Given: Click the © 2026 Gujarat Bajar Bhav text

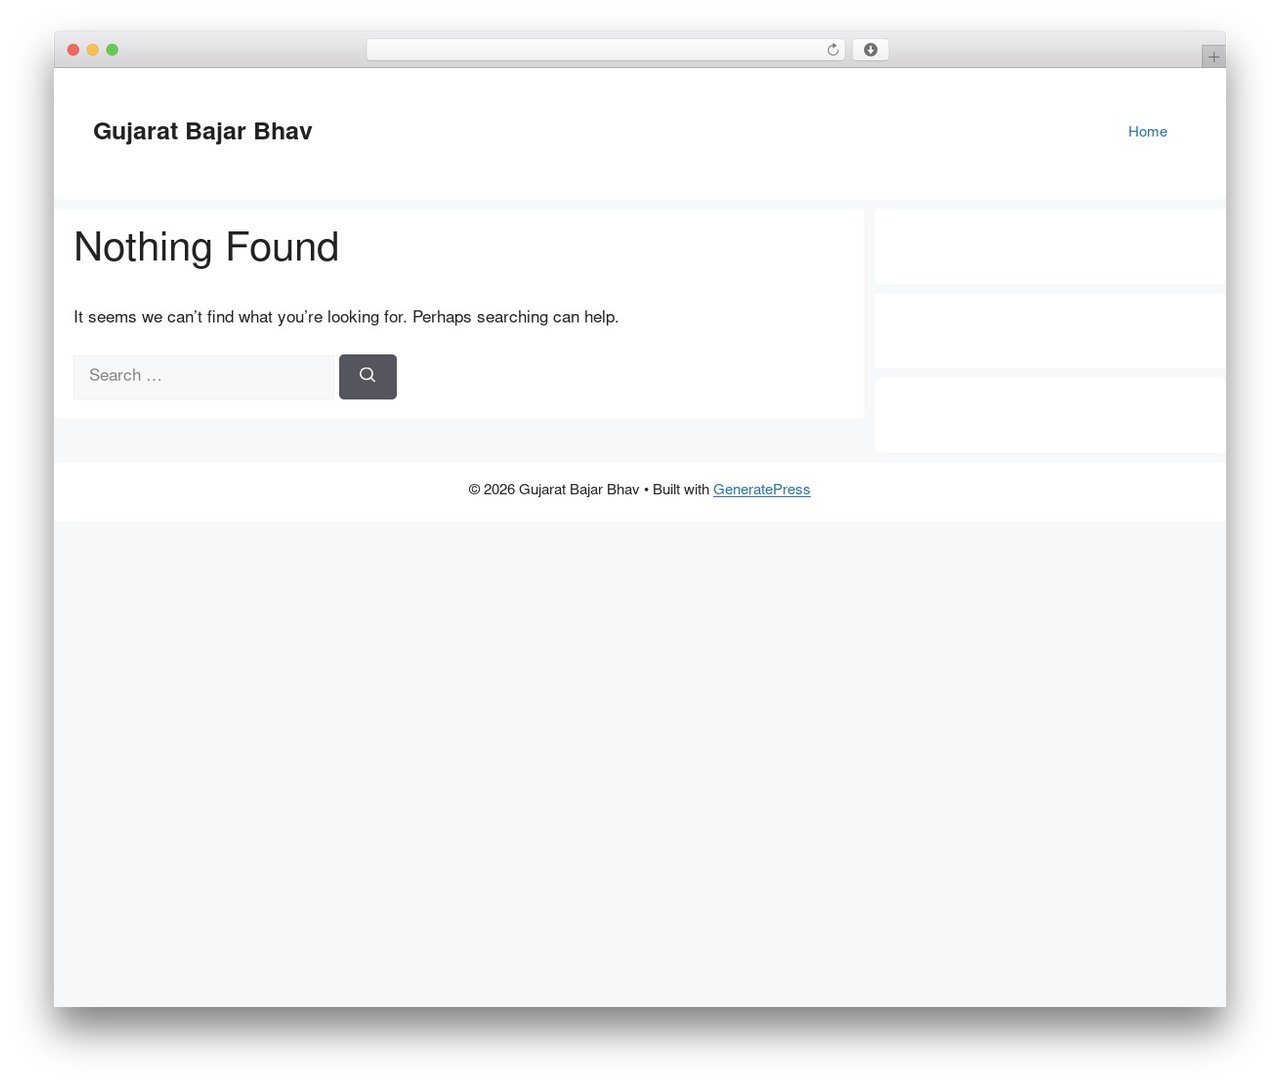Looking at the screenshot, I should 553,490.
